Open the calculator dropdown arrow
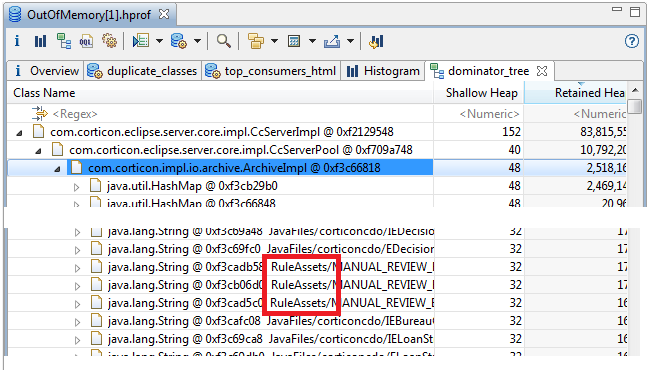 click(312, 41)
